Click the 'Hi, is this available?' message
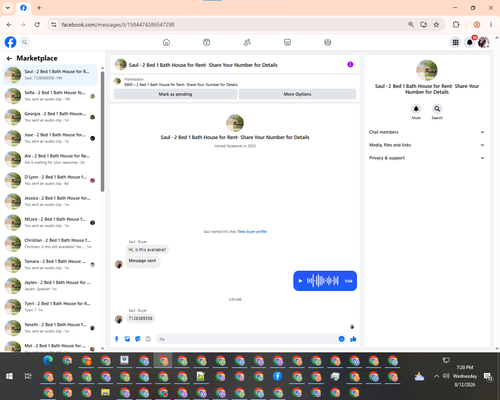This screenshot has width=500, height=400. click(147, 250)
